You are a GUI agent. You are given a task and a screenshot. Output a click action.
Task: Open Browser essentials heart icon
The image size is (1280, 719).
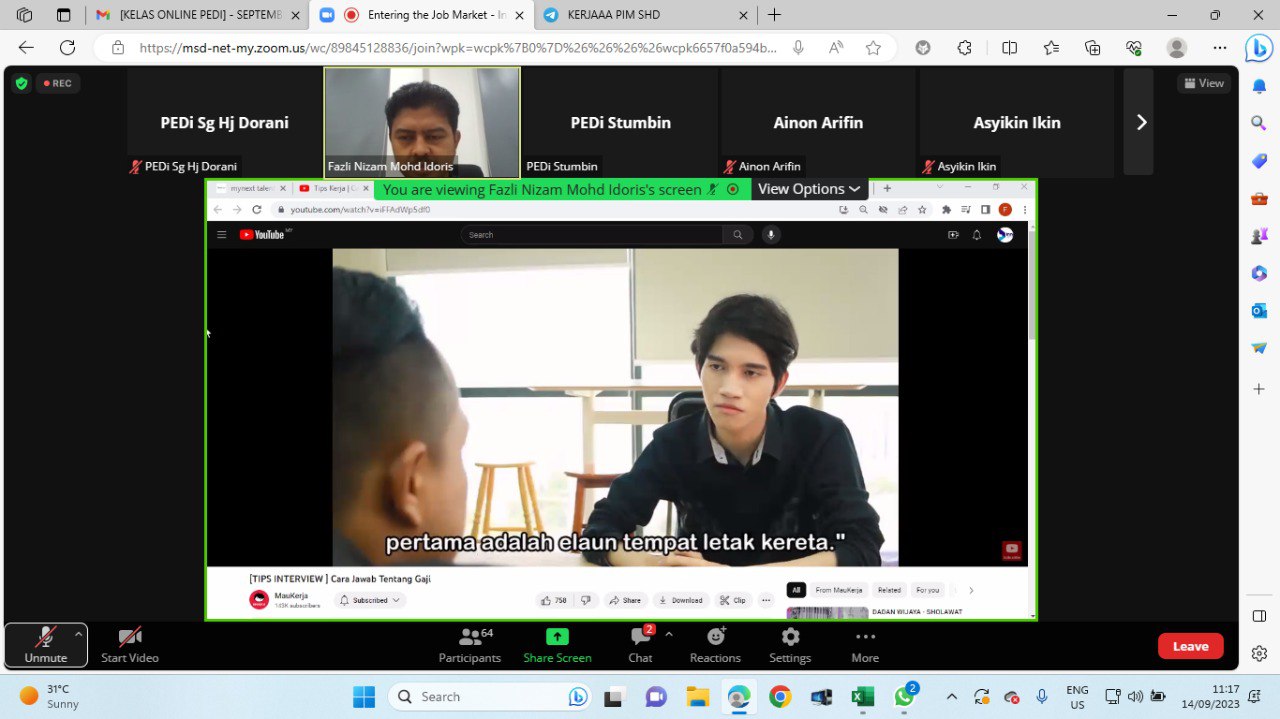[1134, 47]
